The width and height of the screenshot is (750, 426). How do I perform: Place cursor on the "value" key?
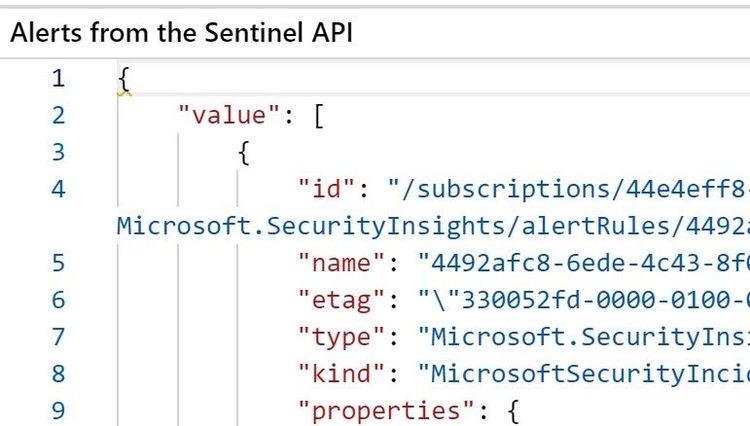coord(229,115)
